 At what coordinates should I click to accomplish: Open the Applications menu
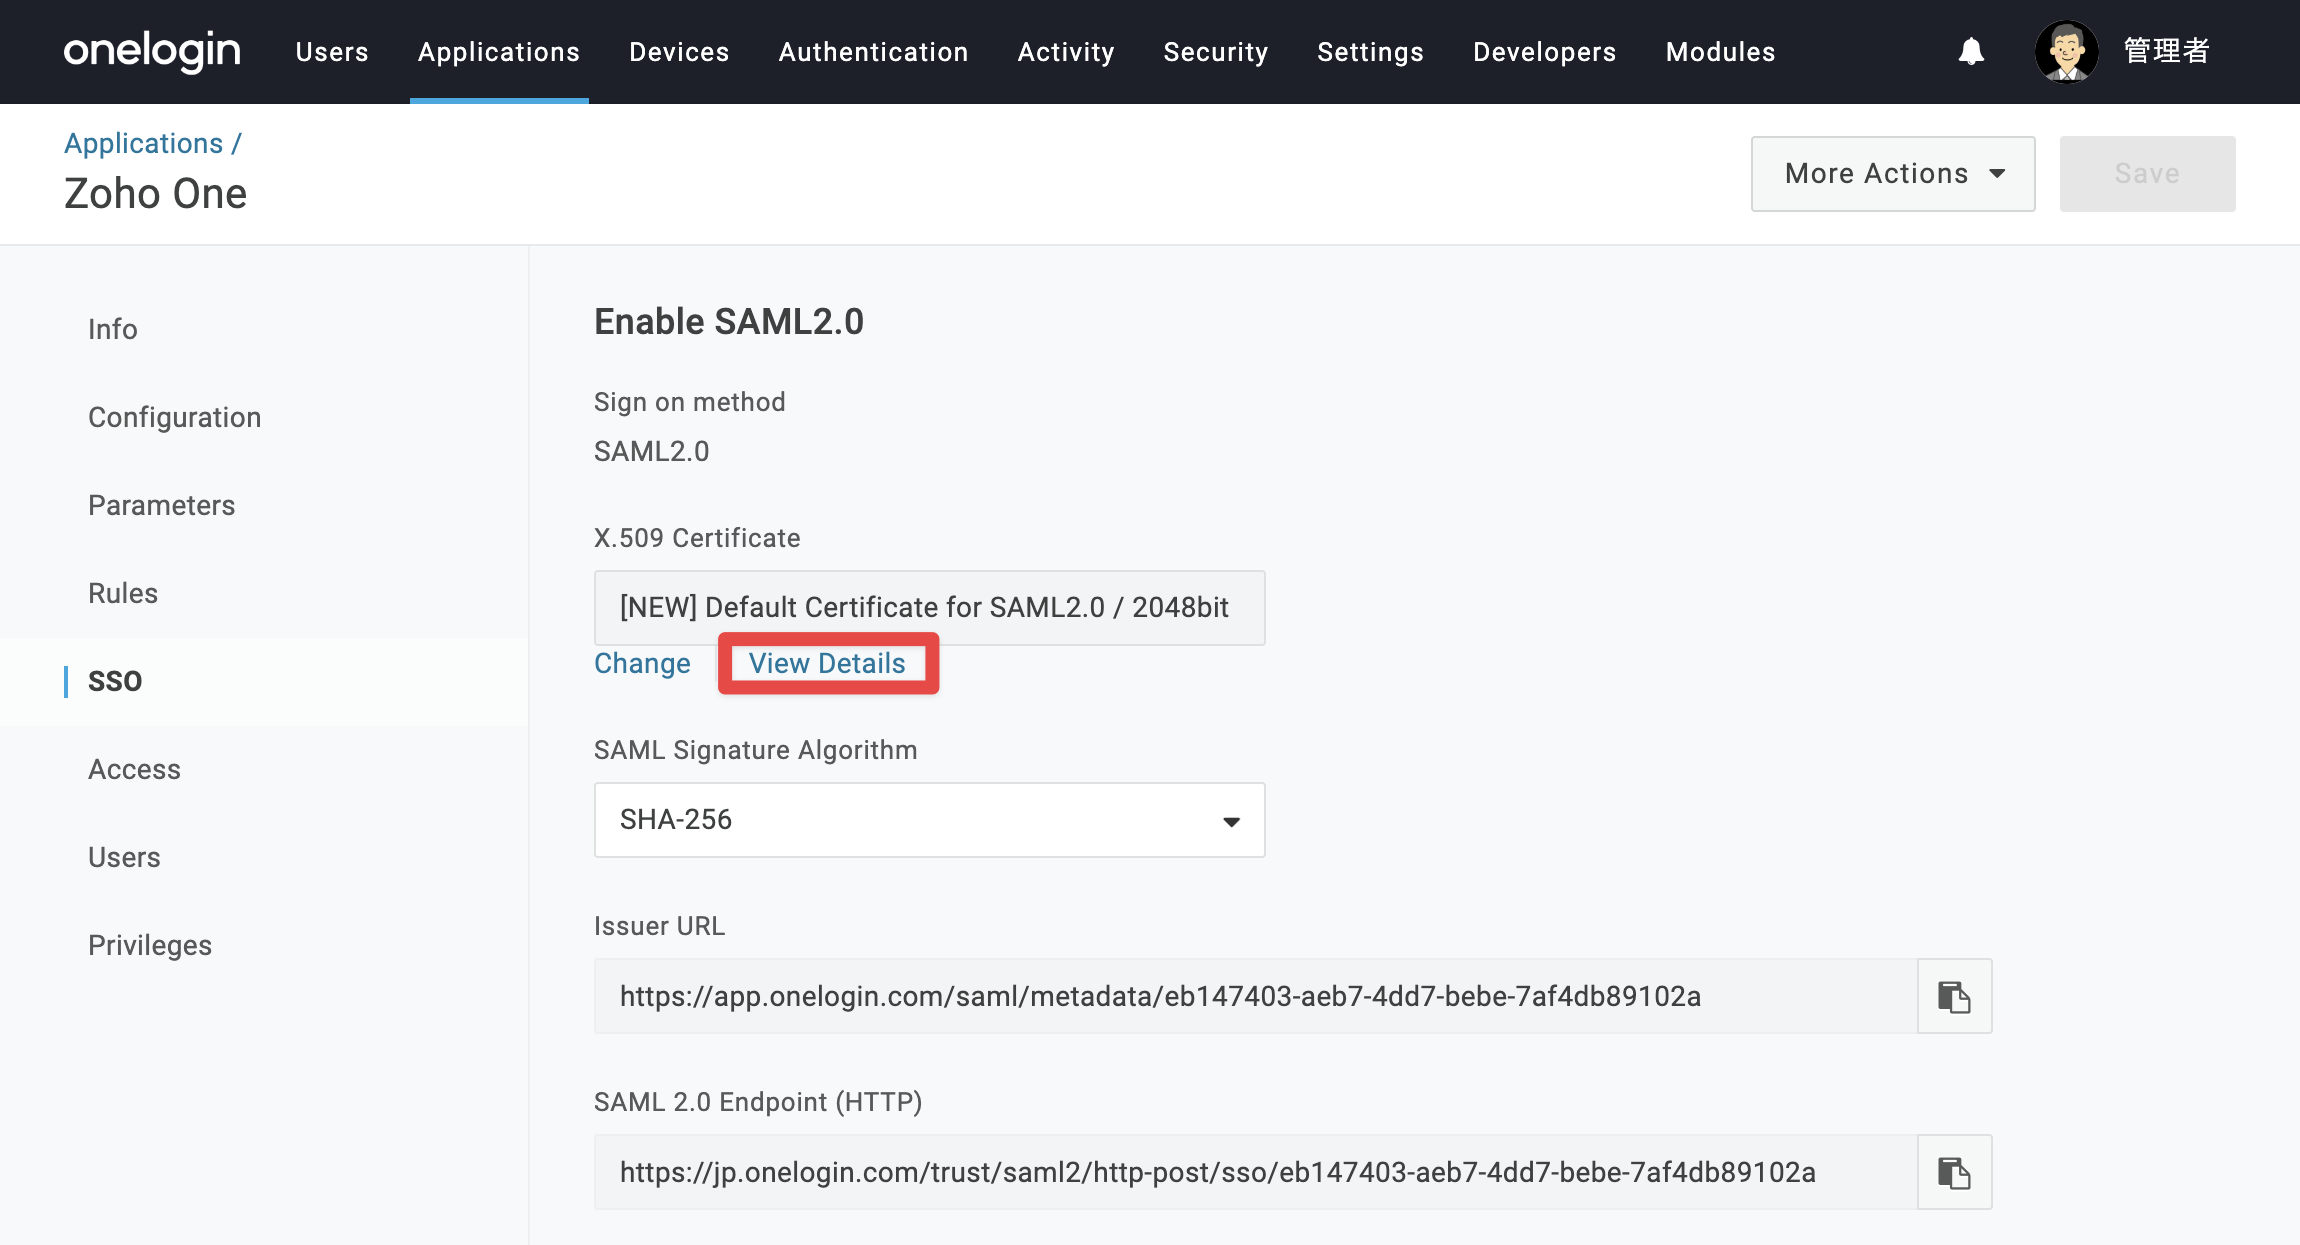pos(499,52)
